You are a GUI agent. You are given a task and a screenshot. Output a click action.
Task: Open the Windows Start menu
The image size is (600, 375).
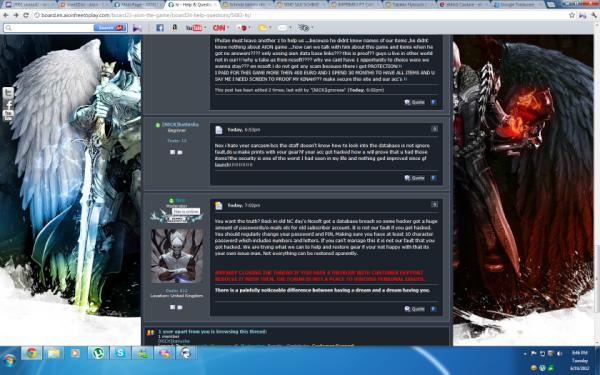(x=9, y=360)
